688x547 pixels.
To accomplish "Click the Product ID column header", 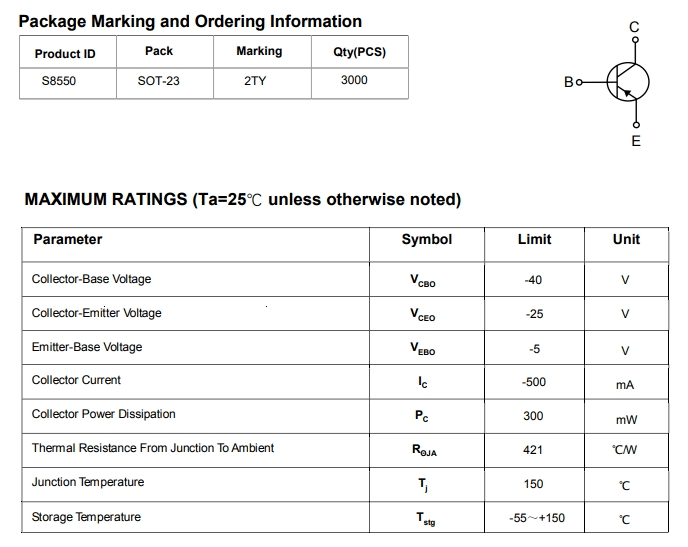I will click(65, 53).
